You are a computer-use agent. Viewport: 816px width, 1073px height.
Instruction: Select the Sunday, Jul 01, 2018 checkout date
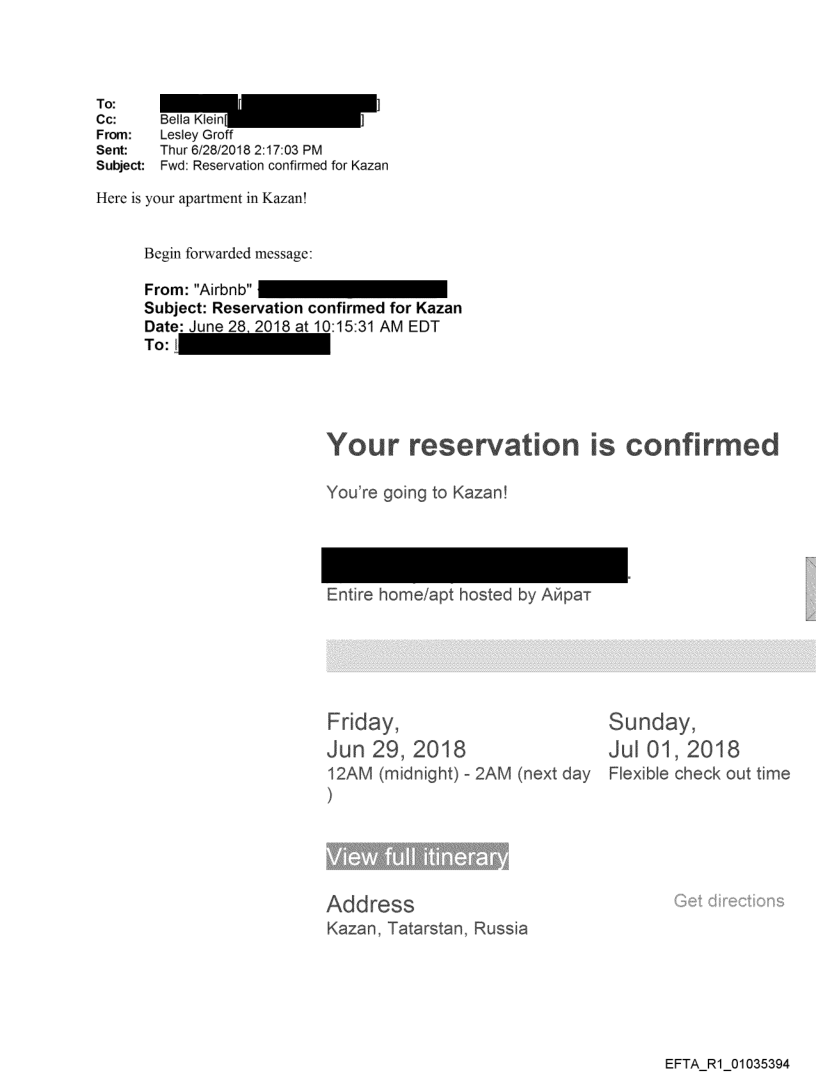674,737
